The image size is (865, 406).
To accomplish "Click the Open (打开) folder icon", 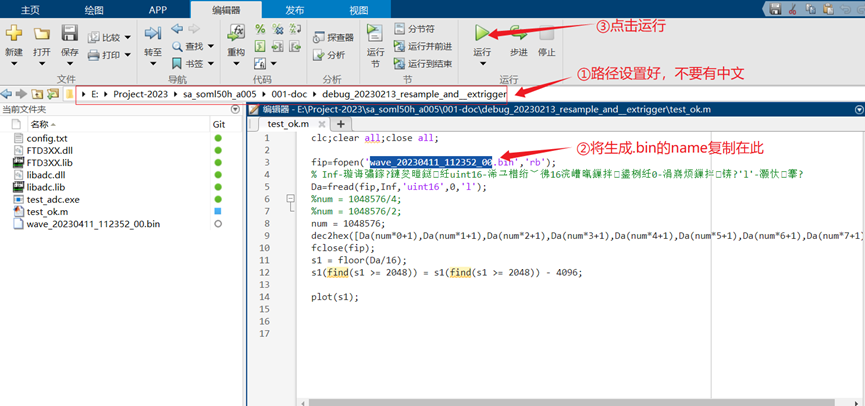I will [x=41, y=34].
